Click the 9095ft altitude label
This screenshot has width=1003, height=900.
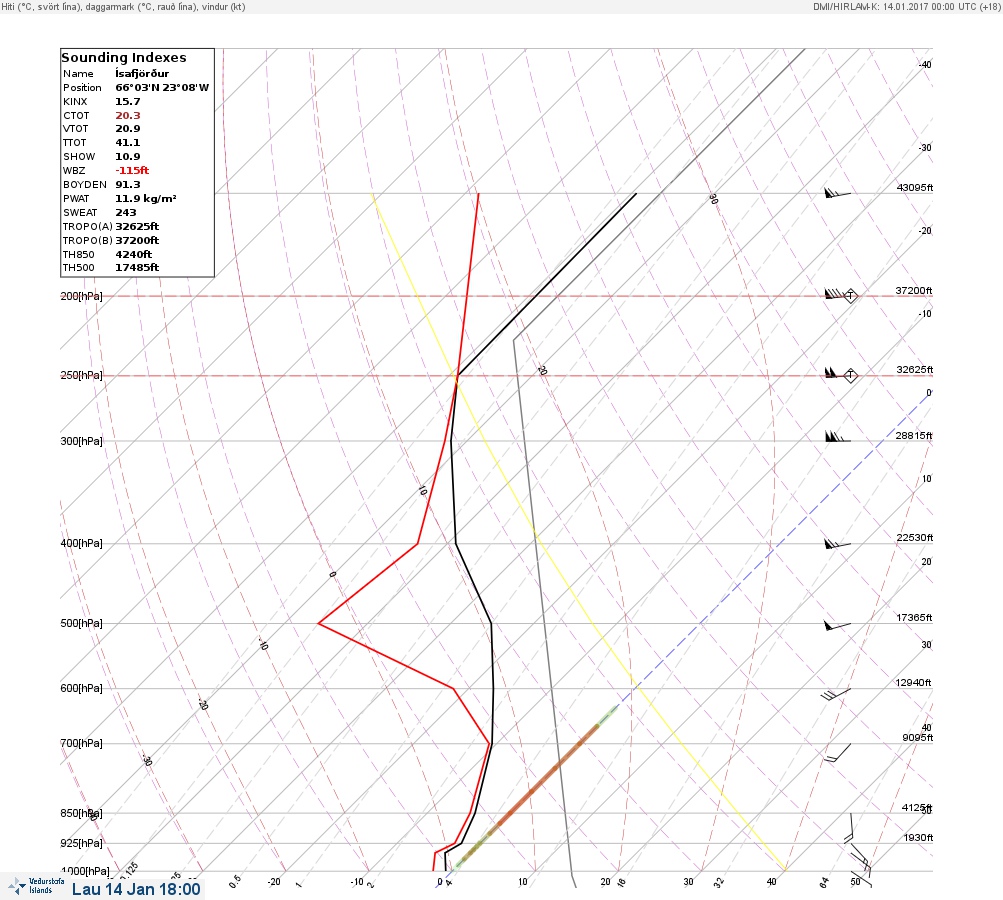pos(917,738)
